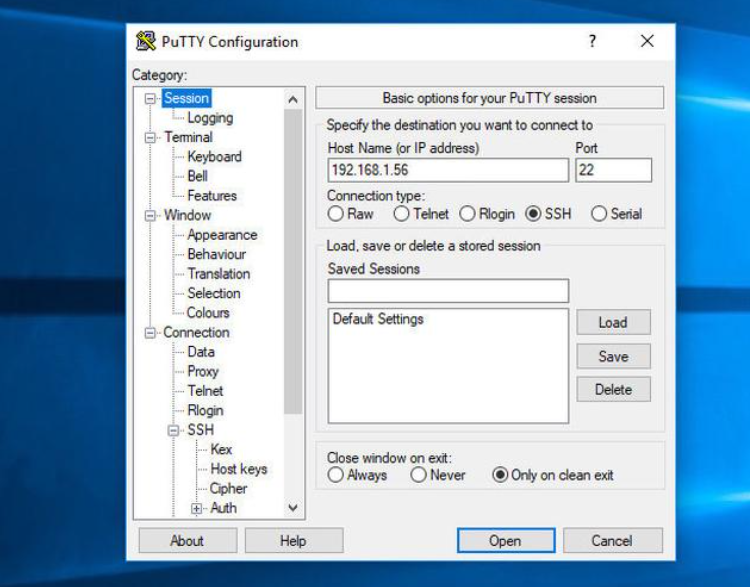The width and height of the screenshot is (750, 587).
Task: Open Data settings category
Action: tap(201, 352)
